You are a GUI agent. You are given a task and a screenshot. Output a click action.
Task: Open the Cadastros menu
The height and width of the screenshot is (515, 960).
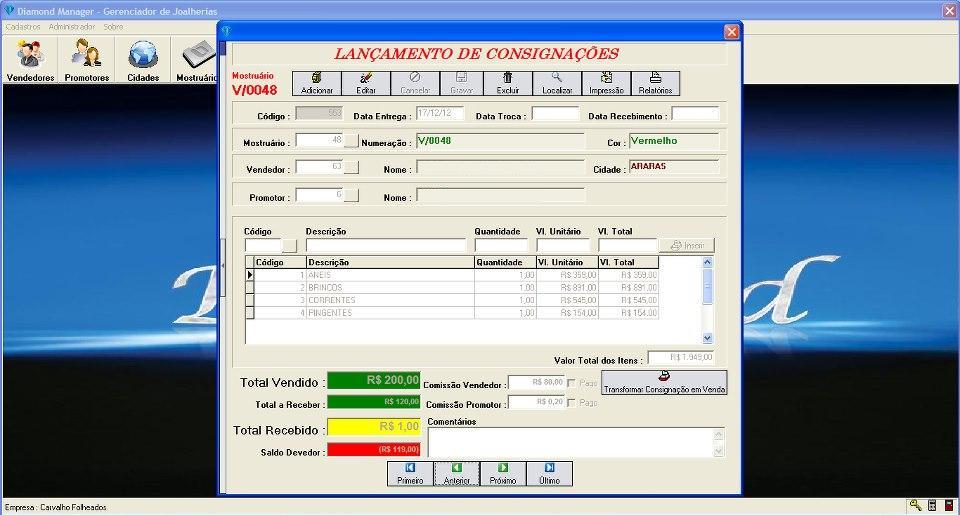23,27
